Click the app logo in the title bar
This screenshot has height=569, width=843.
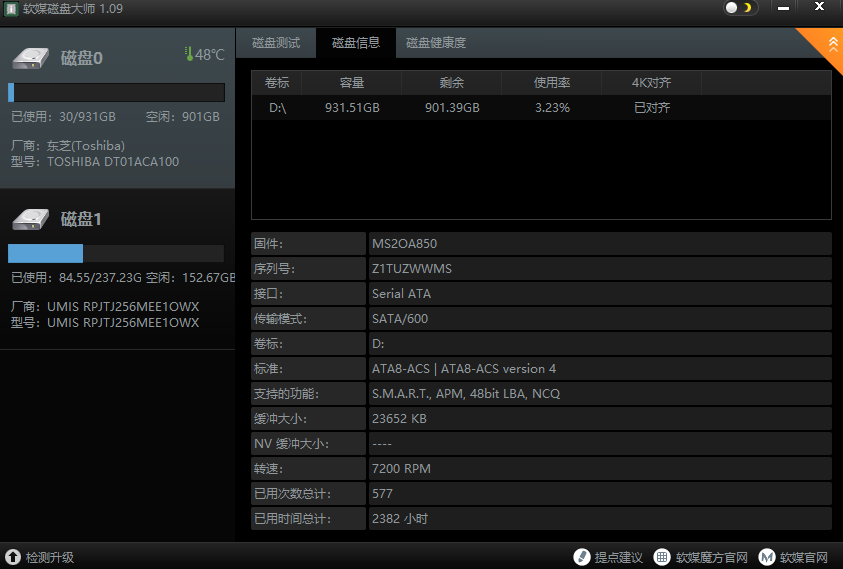11,8
